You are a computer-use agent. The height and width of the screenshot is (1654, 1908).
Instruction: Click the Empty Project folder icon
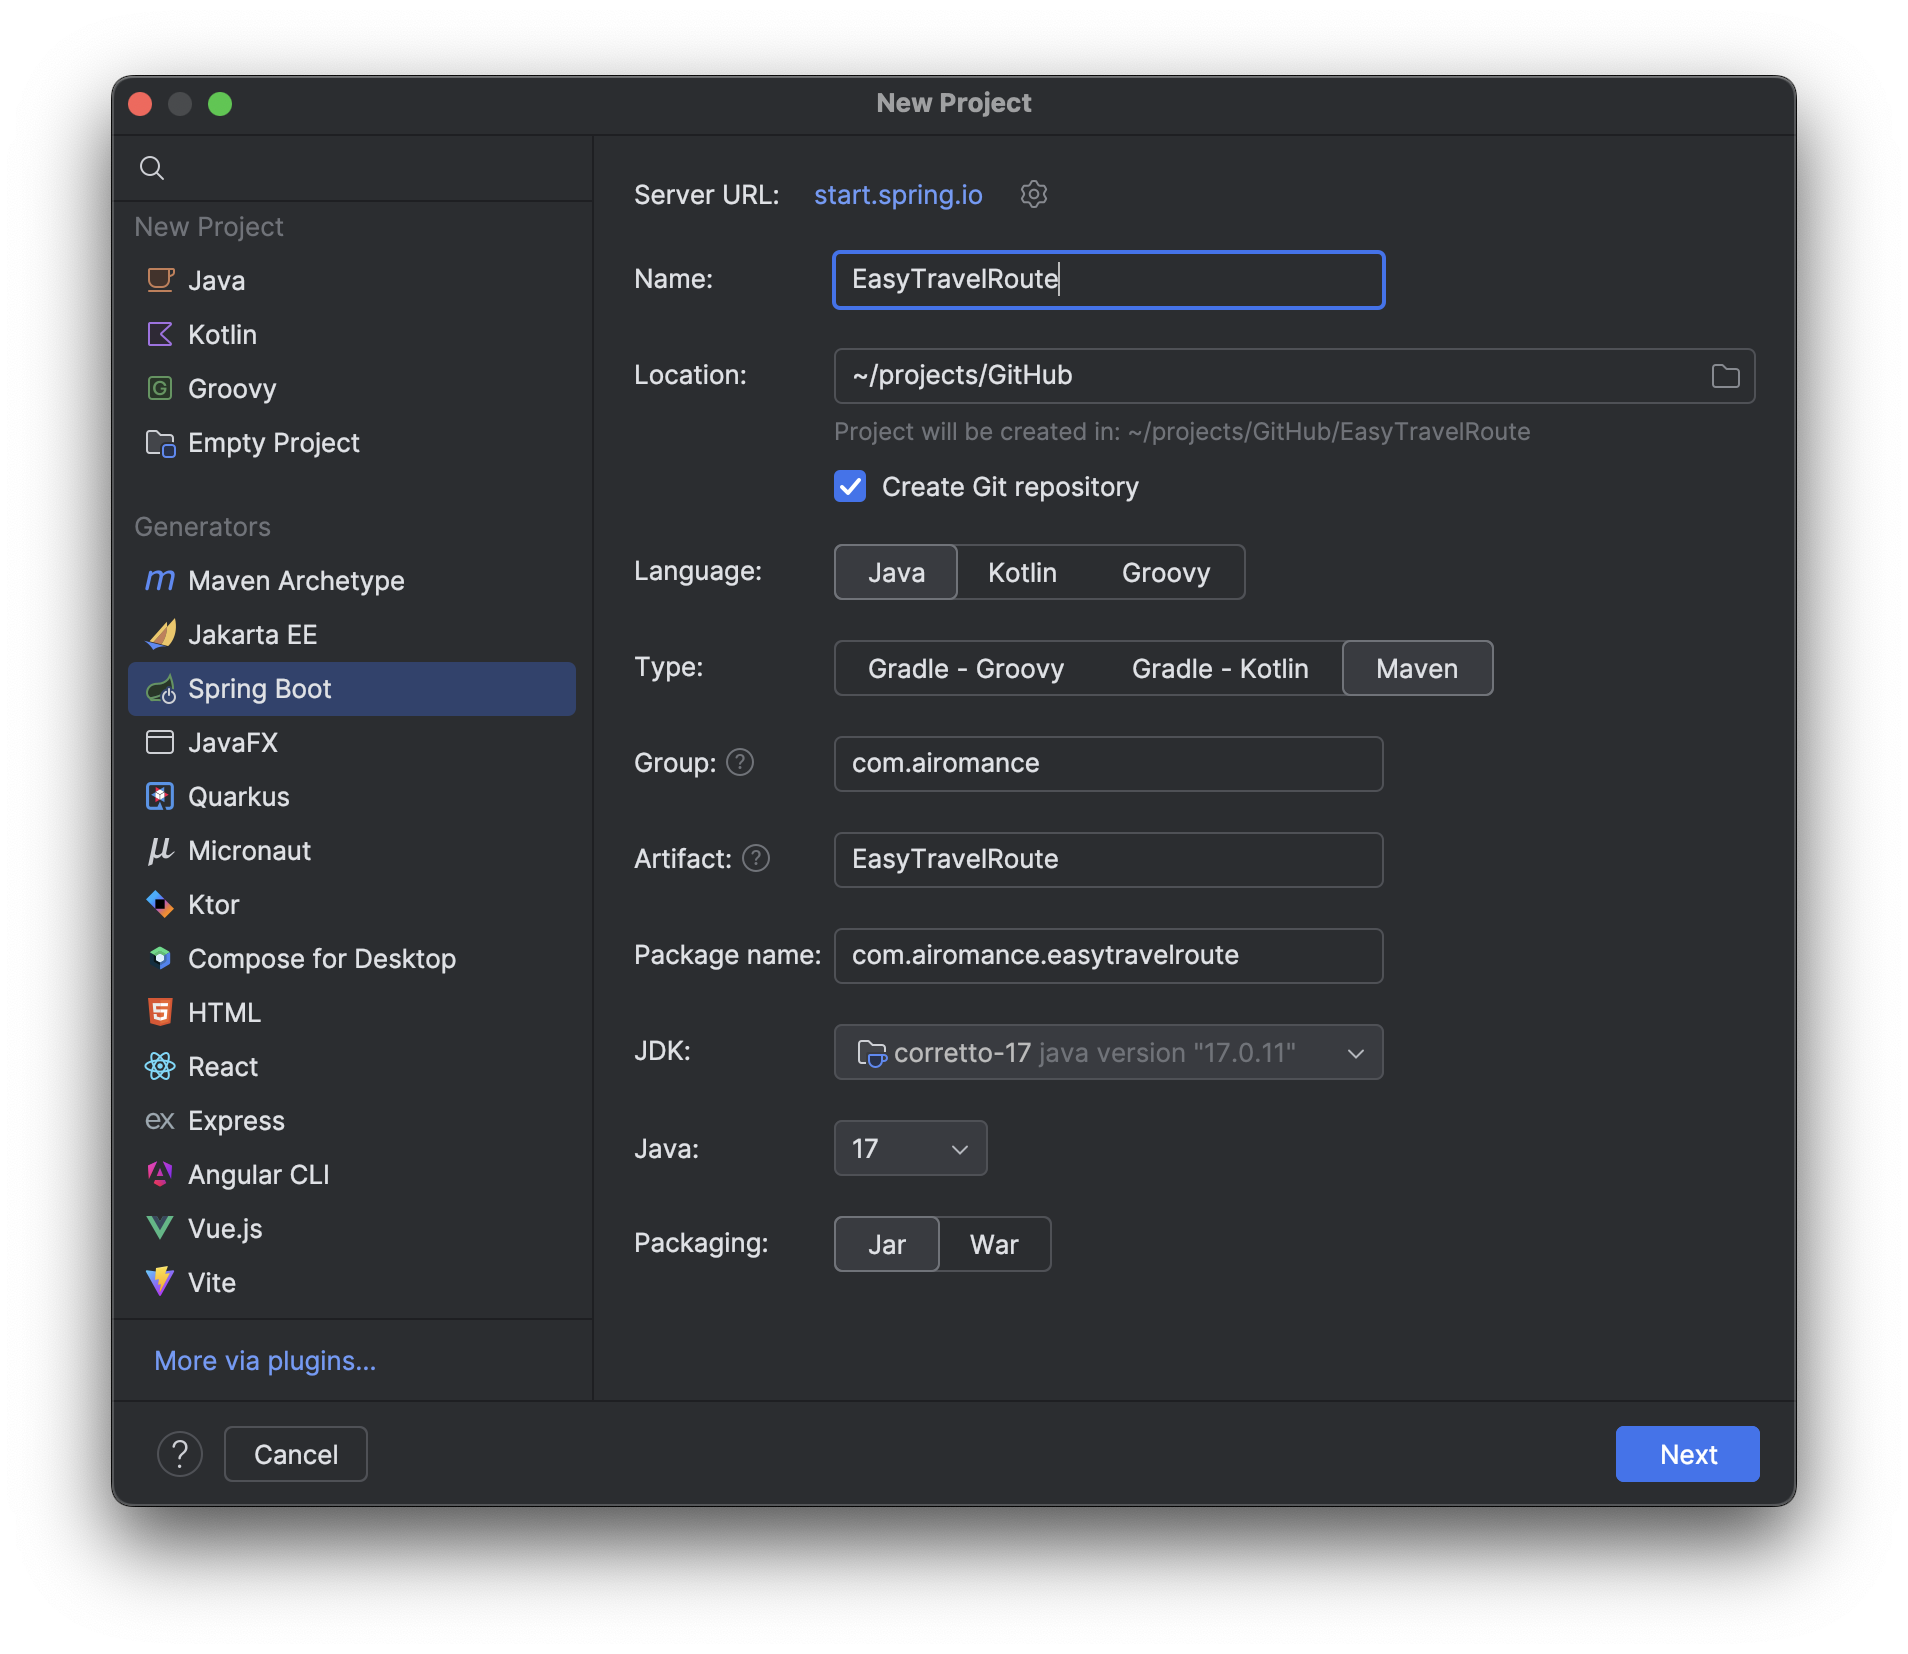(160, 442)
